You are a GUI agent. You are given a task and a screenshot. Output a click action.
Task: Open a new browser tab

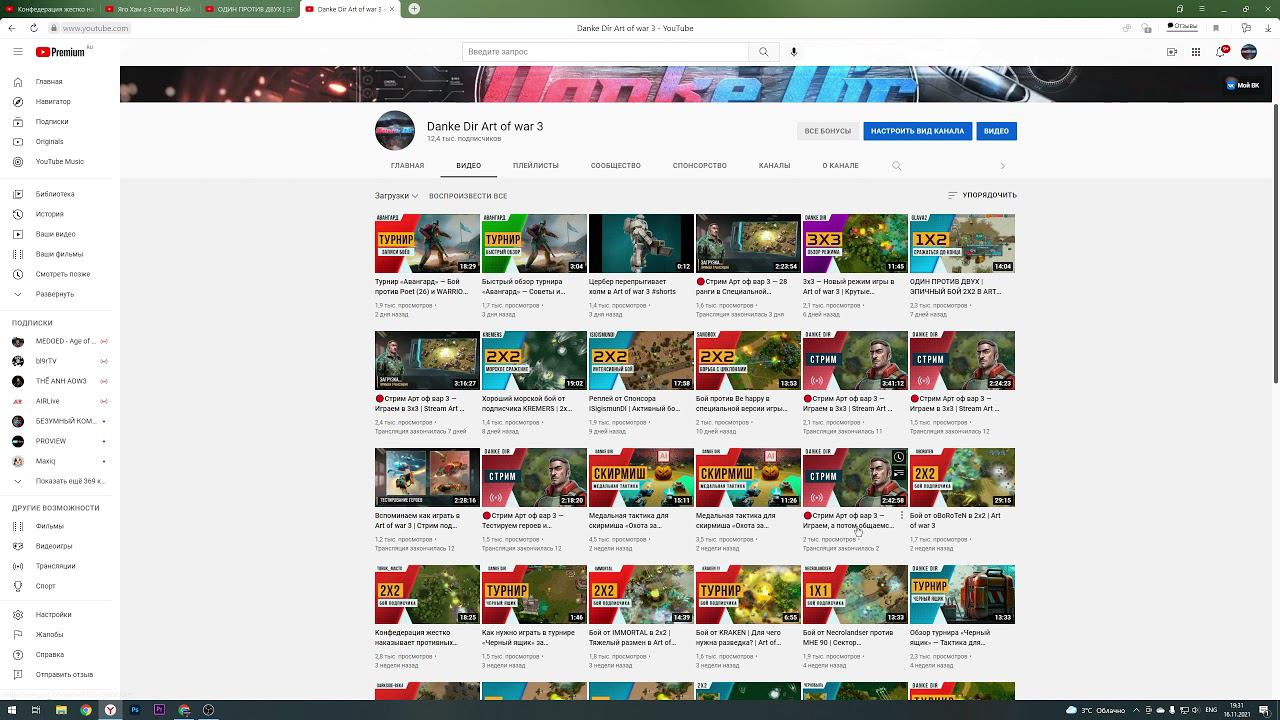click(x=414, y=9)
